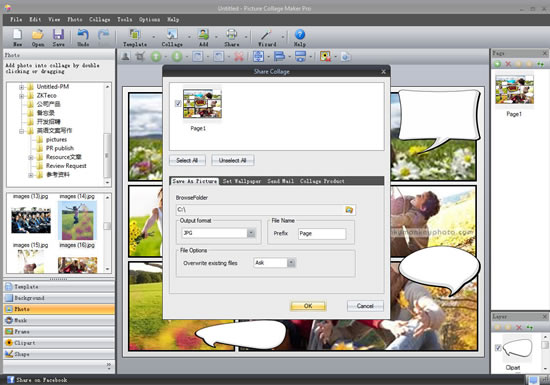Toggle the Clipart layer checkbox
The width and height of the screenshot is (550, 385).
click(x=498, y=348)
